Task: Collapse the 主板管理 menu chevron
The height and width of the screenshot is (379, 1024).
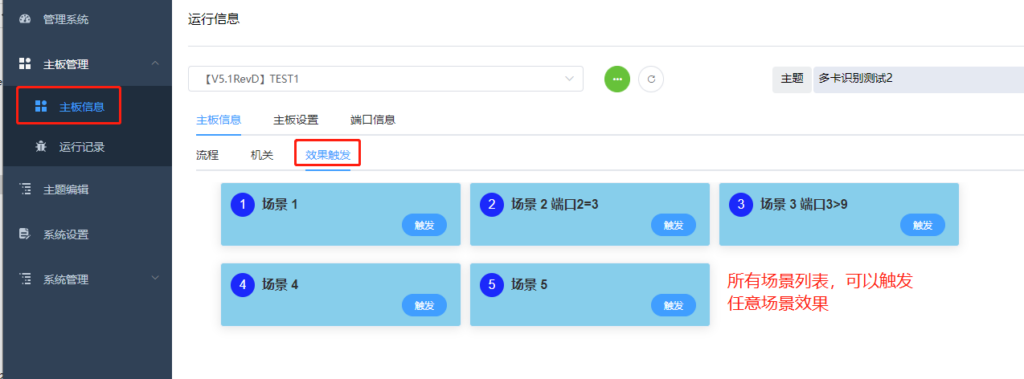Action: pos(155,63)
